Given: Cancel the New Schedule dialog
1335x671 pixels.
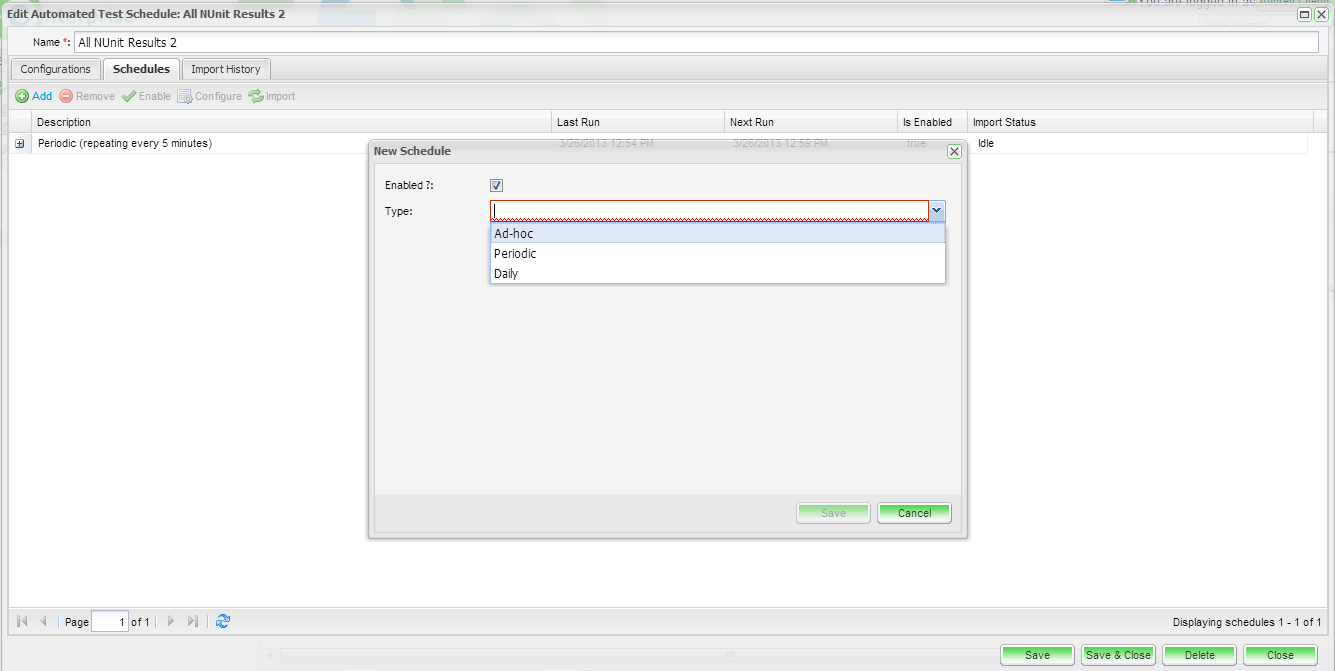Looking at the screenshot, I should [914, 513].
